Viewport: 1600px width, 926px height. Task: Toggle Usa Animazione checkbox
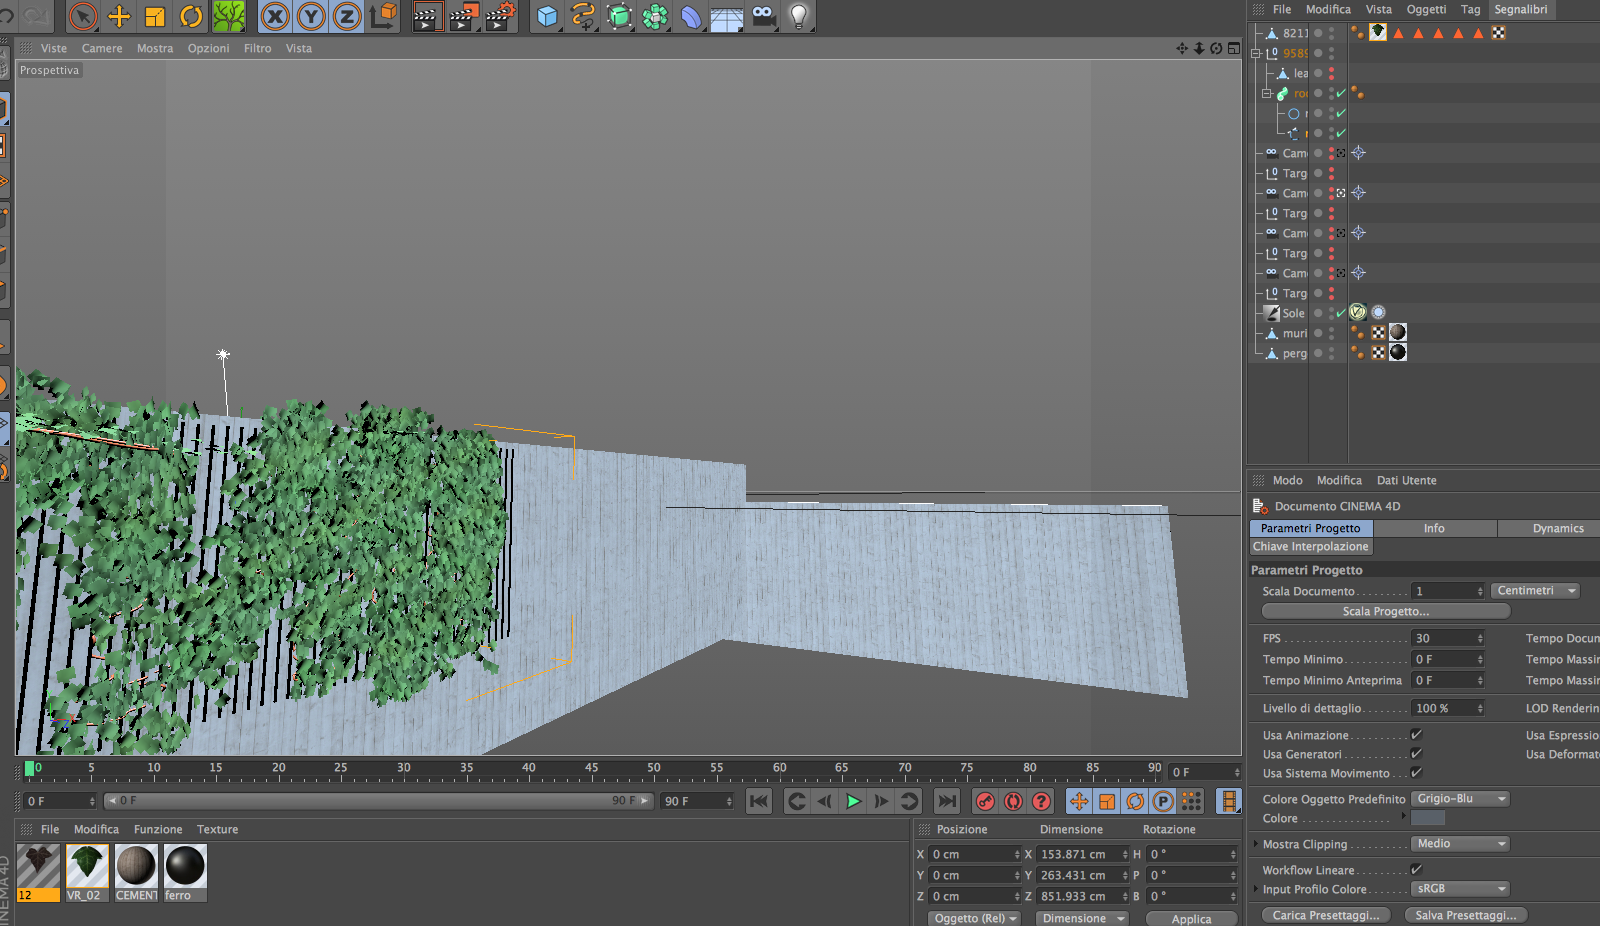point(1416,735)
